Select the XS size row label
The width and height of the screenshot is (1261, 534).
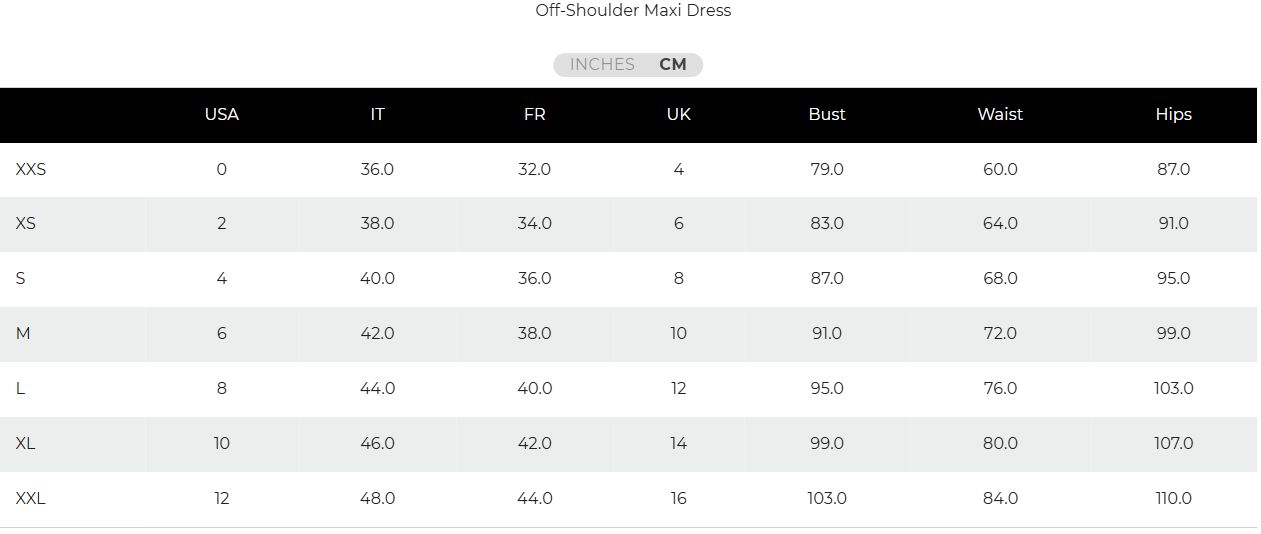pos(26,223)
